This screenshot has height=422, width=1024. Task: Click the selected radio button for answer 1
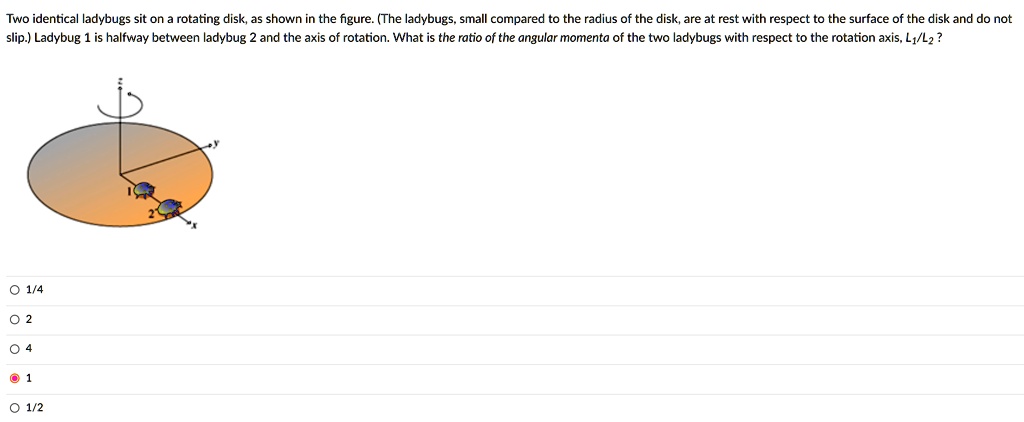pos(14,378)
